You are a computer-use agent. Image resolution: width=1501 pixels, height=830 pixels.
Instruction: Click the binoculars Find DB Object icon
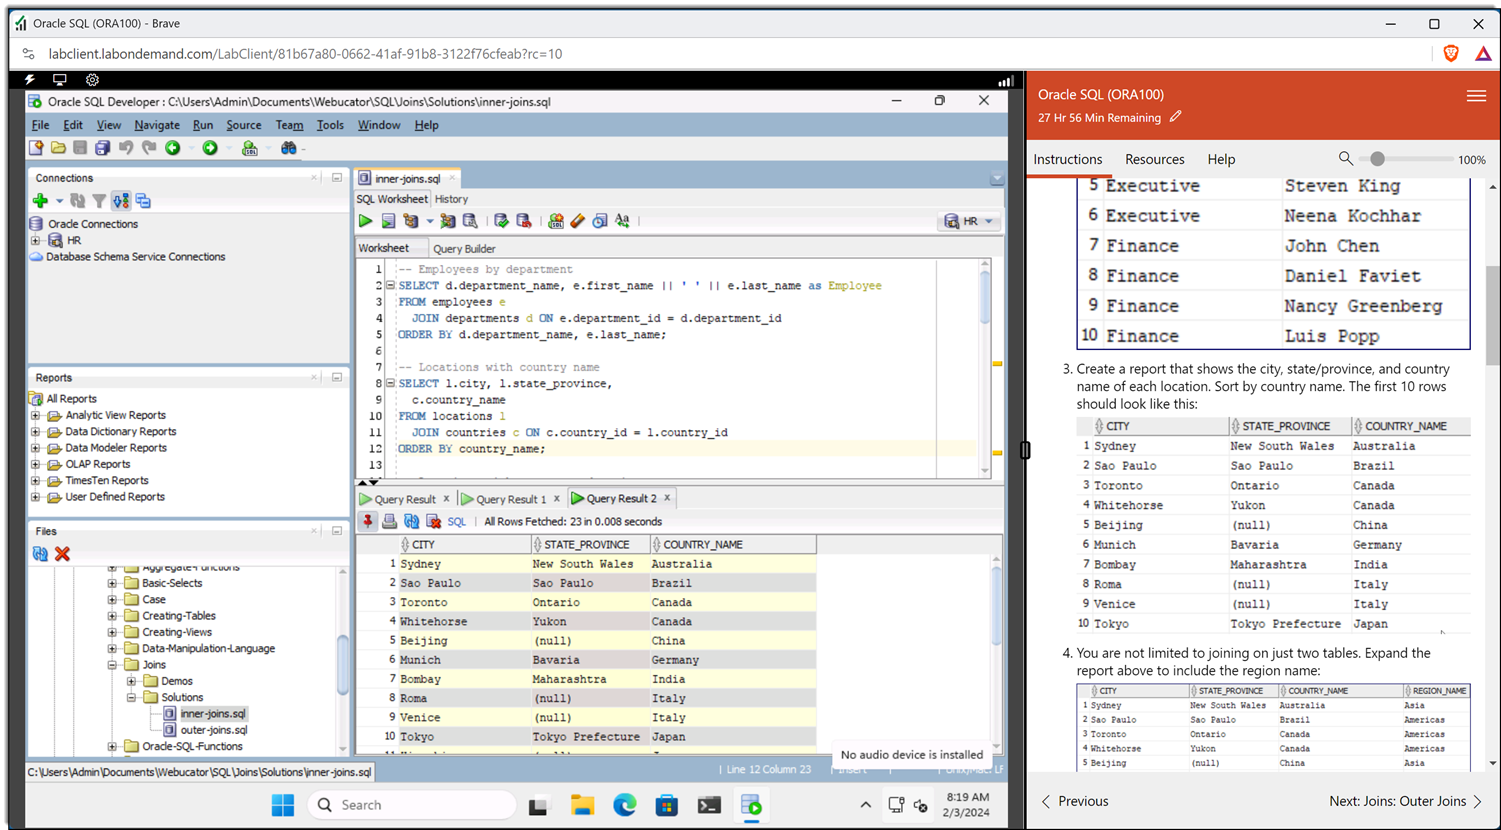[x=289, y=148]
